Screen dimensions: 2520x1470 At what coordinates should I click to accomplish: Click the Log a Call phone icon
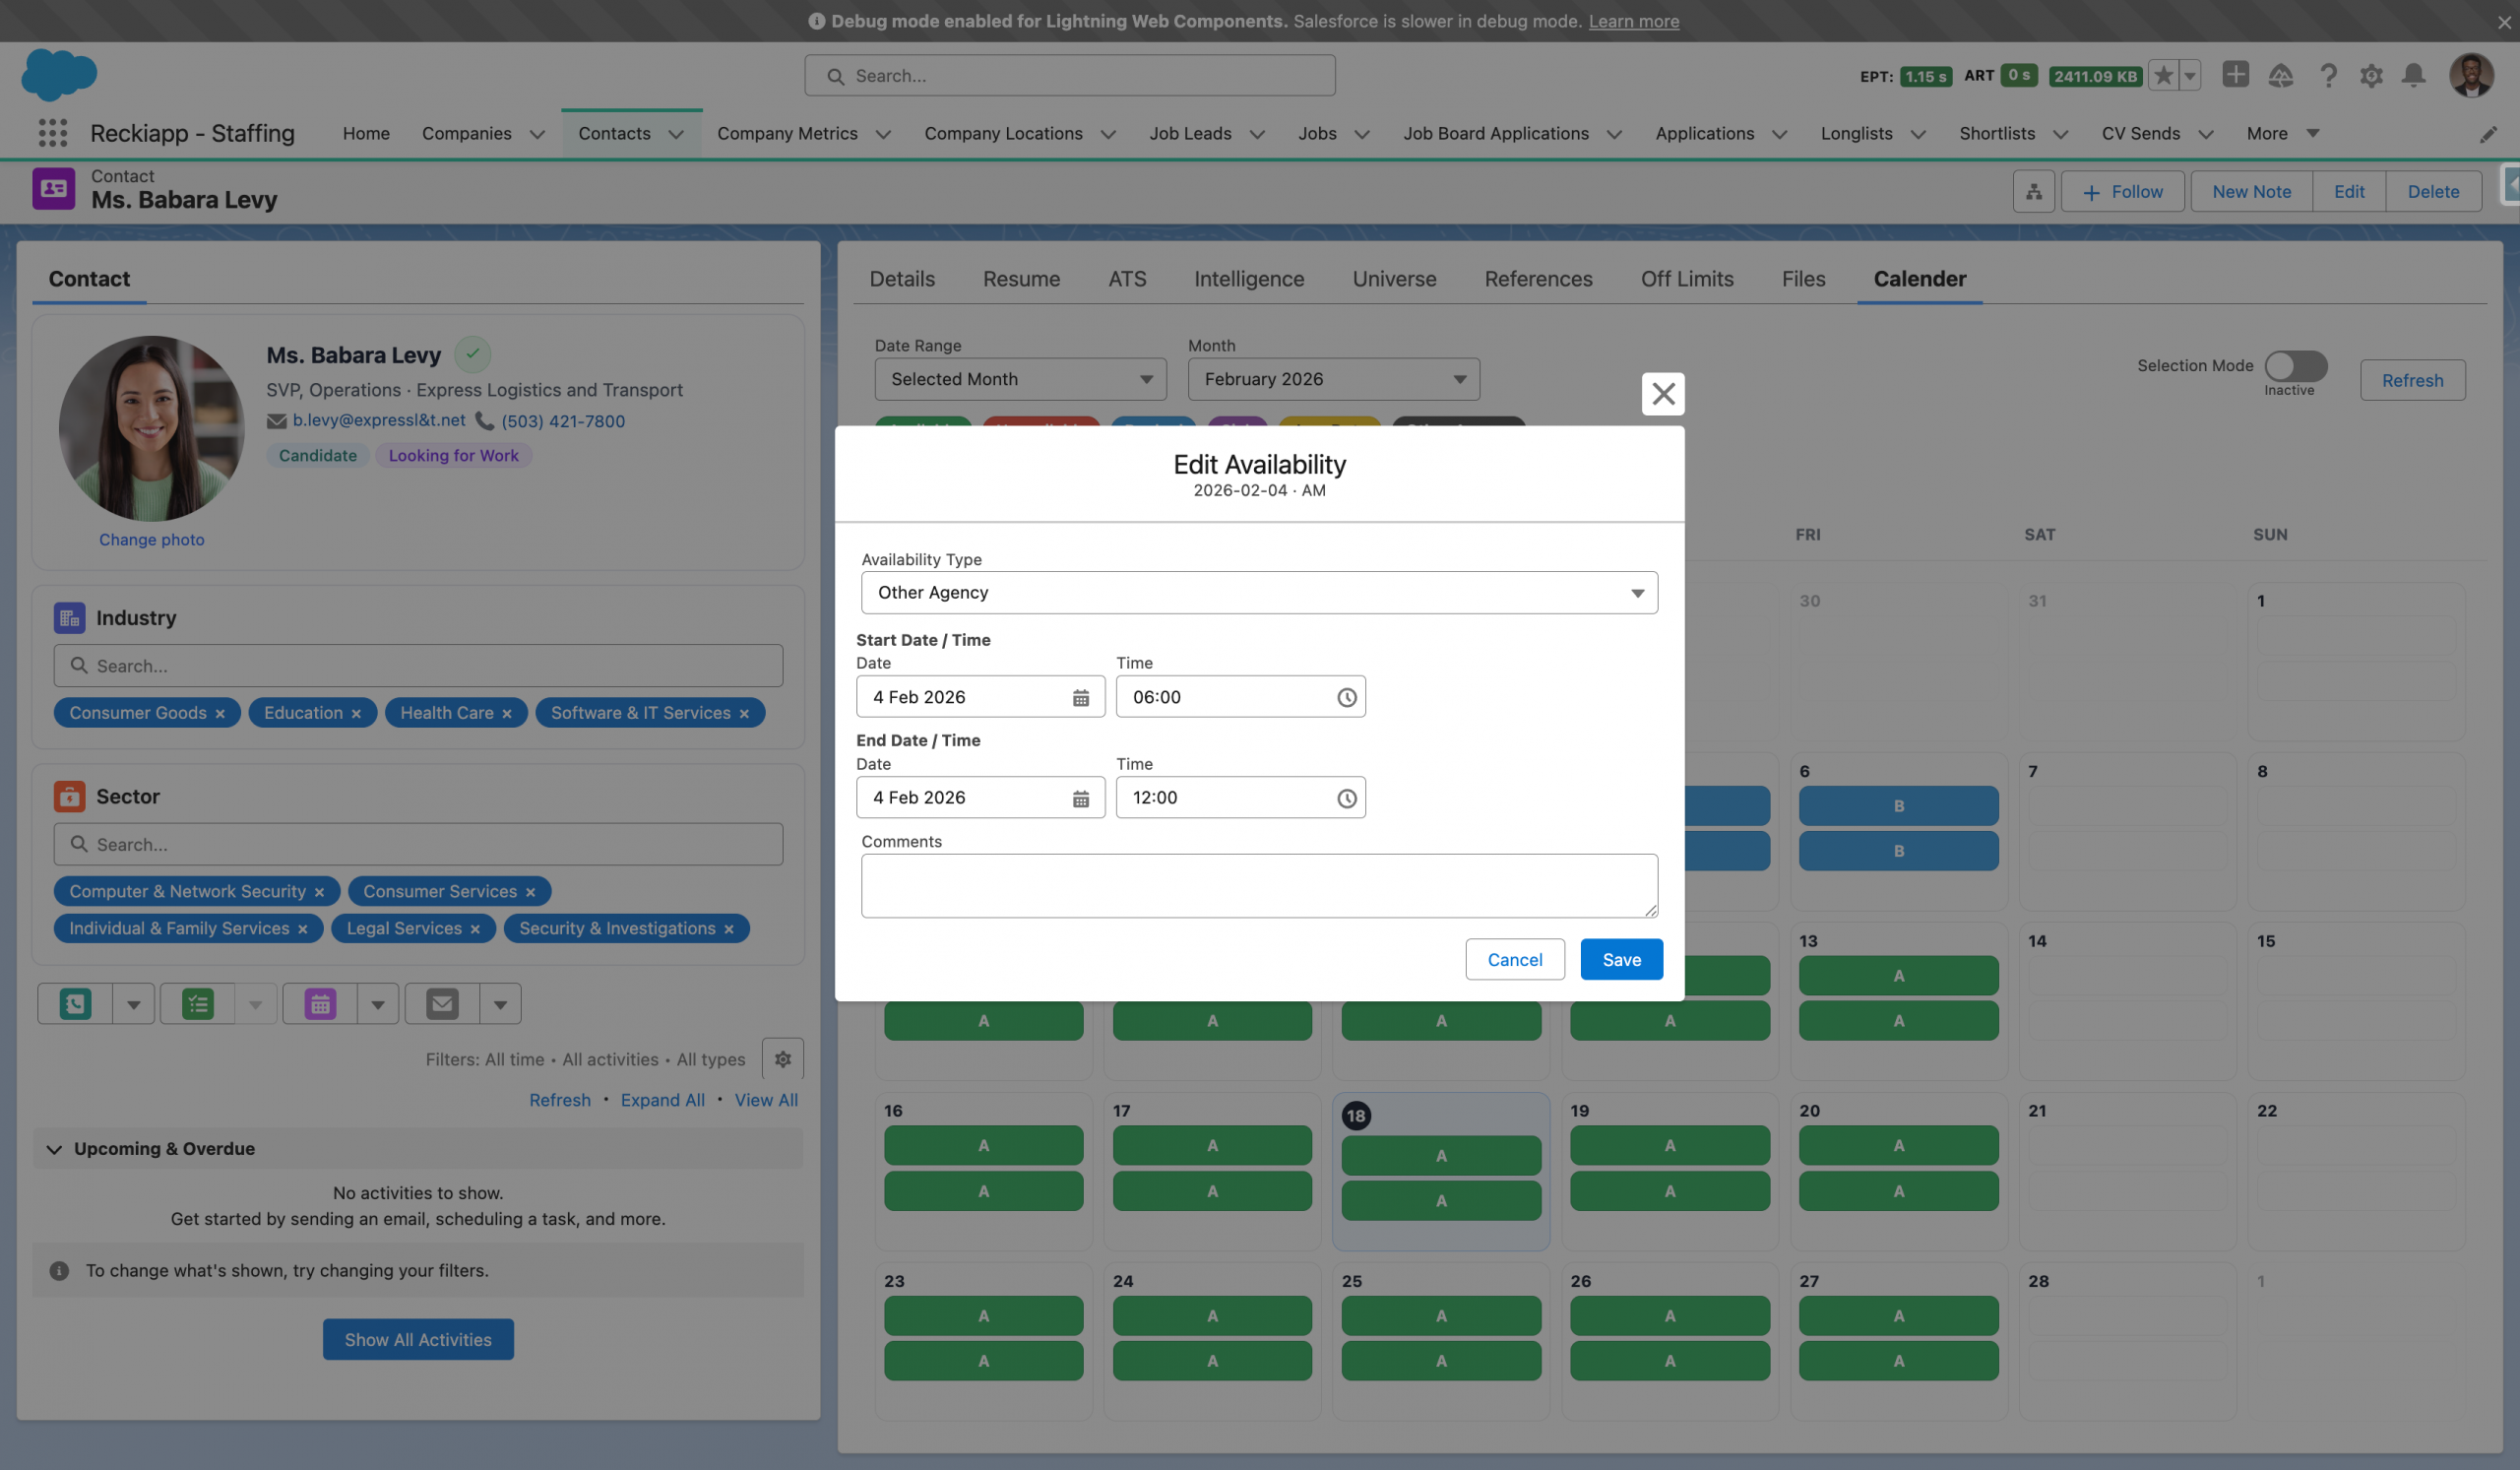pos(75,1004)
